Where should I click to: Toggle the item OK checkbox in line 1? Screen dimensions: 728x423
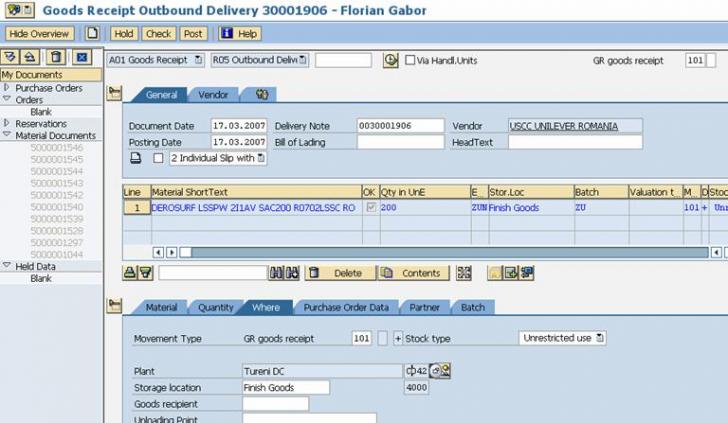point(372,208)
